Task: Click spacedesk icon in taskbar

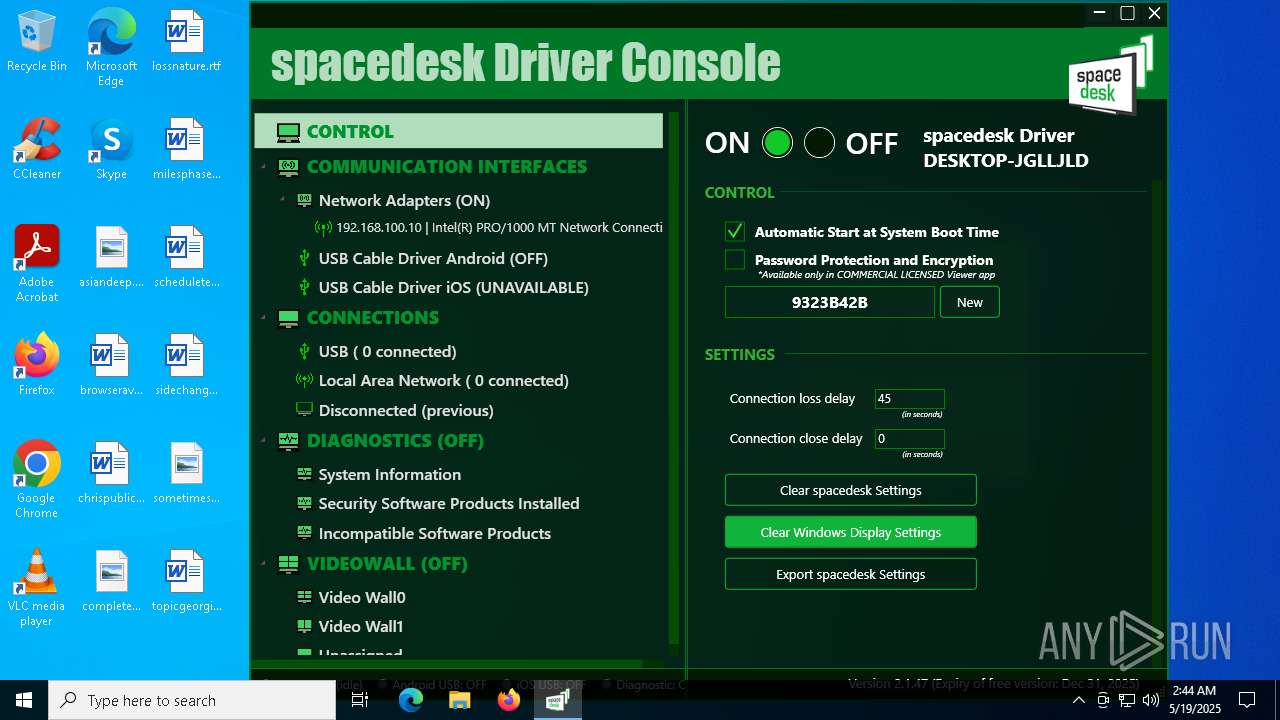Action: (558, 700)
